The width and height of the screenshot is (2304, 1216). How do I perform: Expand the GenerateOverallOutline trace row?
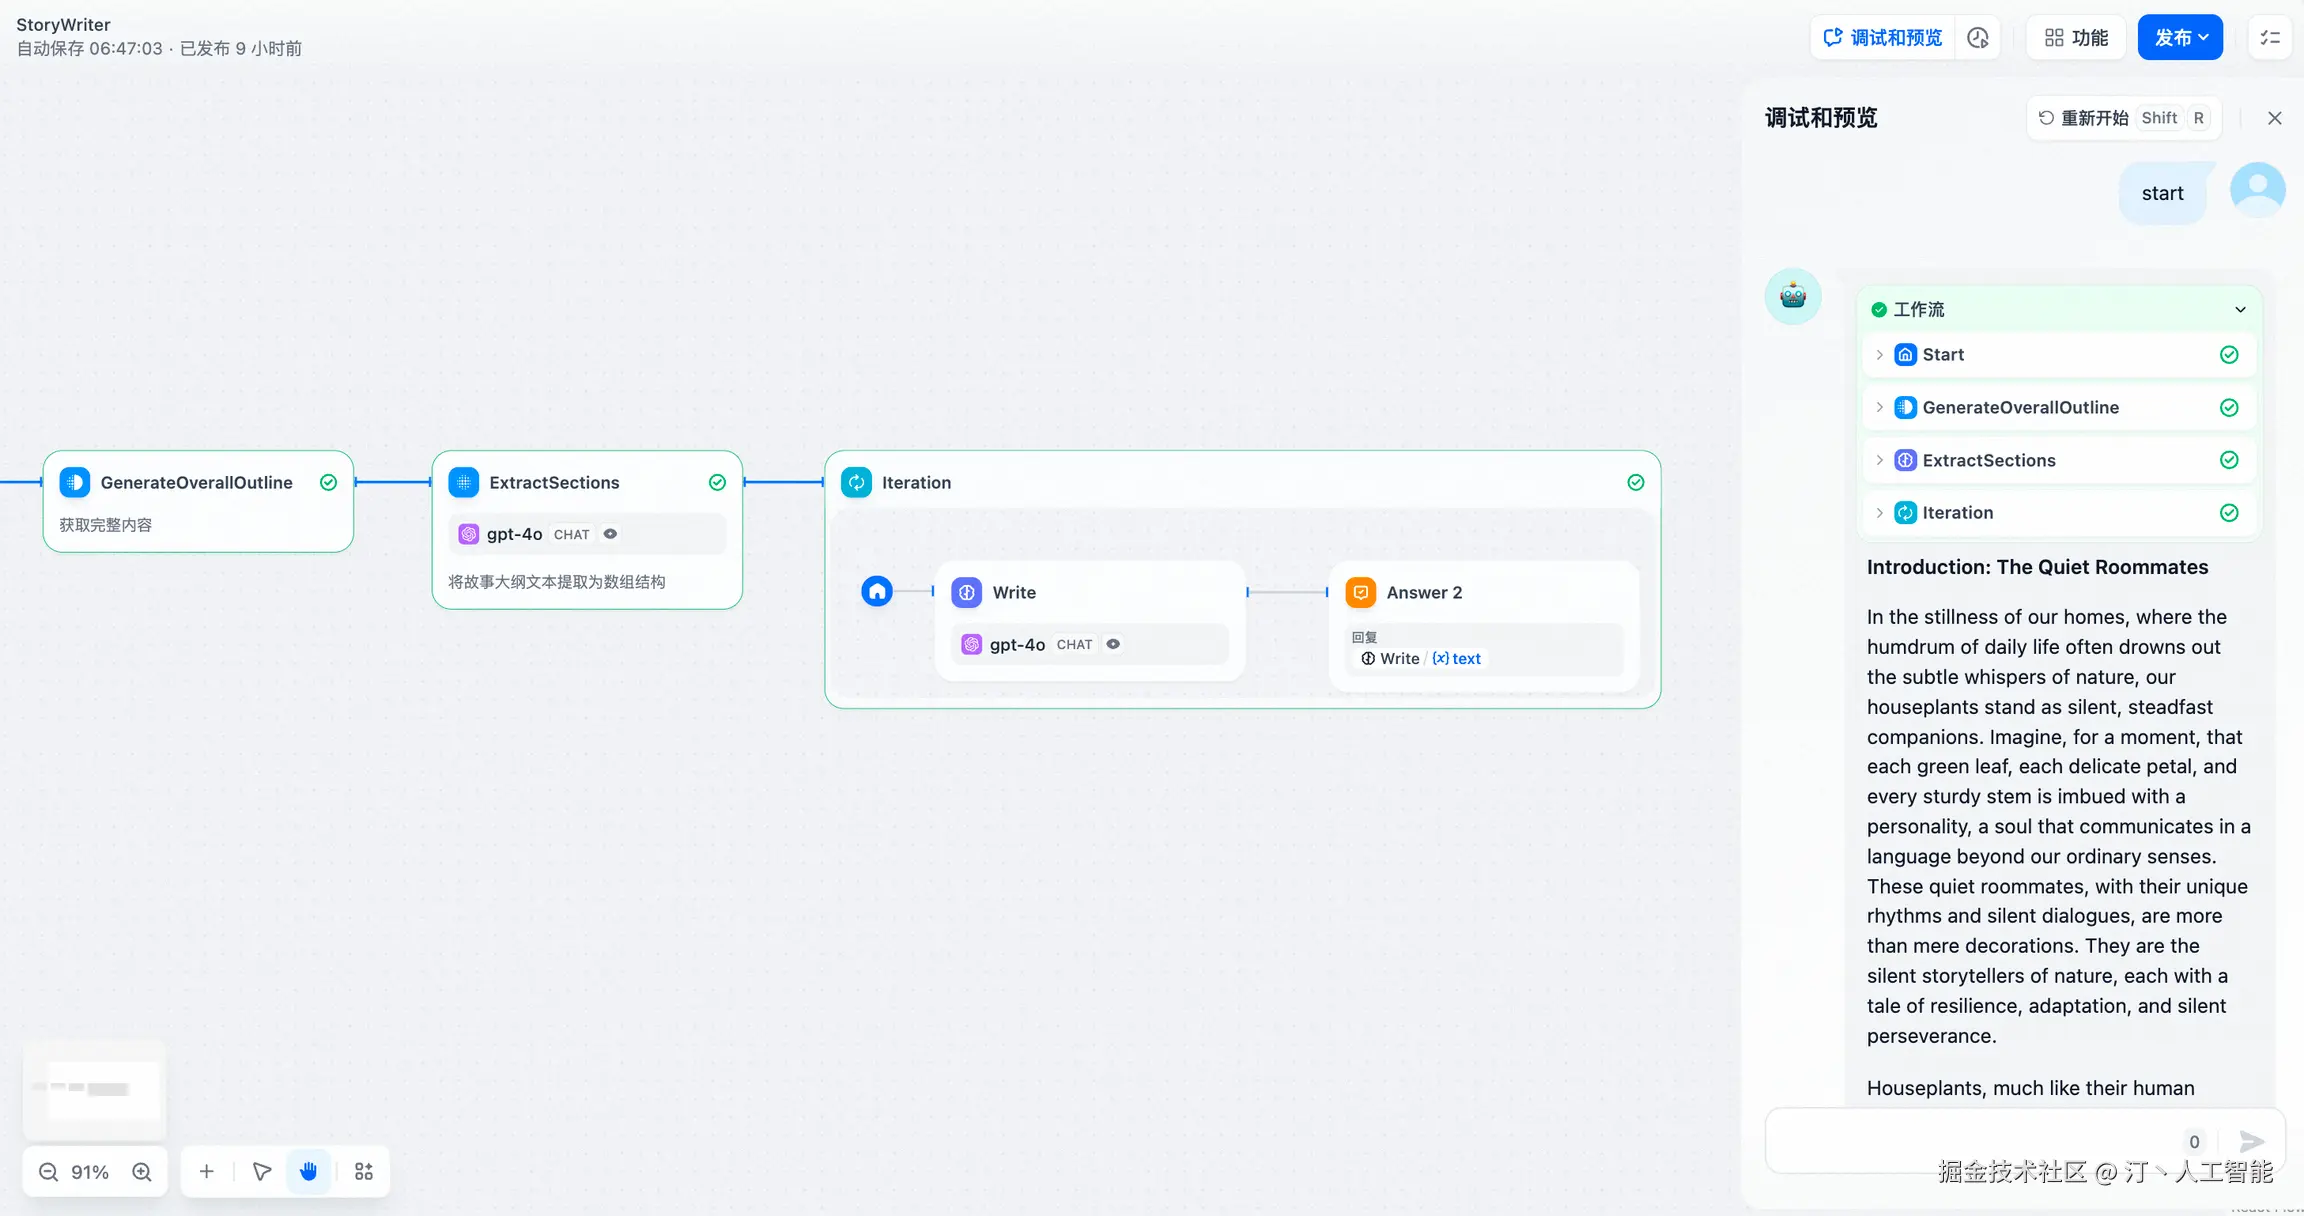[x=1880, y=407]
